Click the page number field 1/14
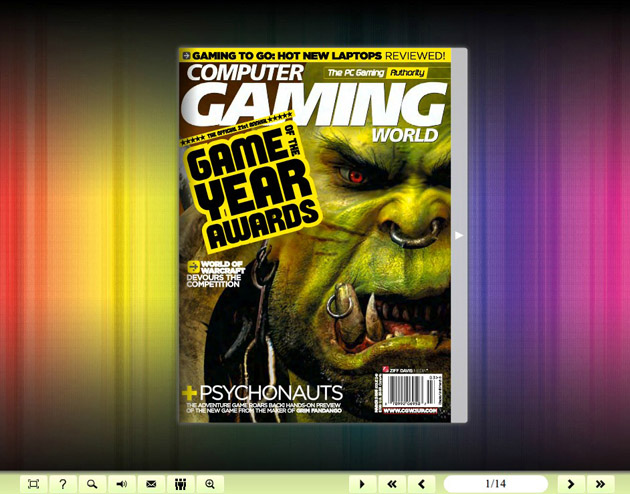The image size is (630, 494). tap(496, 484)
